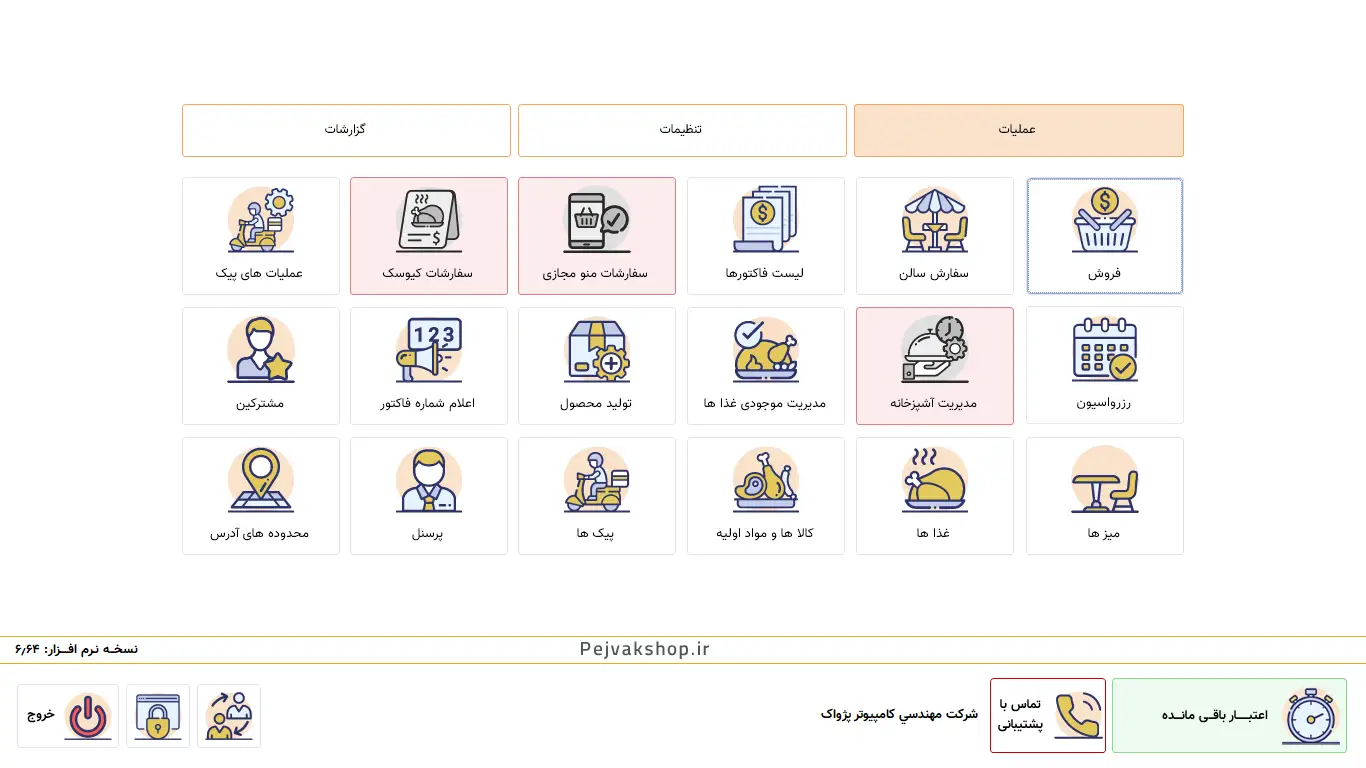Open مدیریت موجودی غذا ها tile
1366x768 pixels.
point(765,366)
